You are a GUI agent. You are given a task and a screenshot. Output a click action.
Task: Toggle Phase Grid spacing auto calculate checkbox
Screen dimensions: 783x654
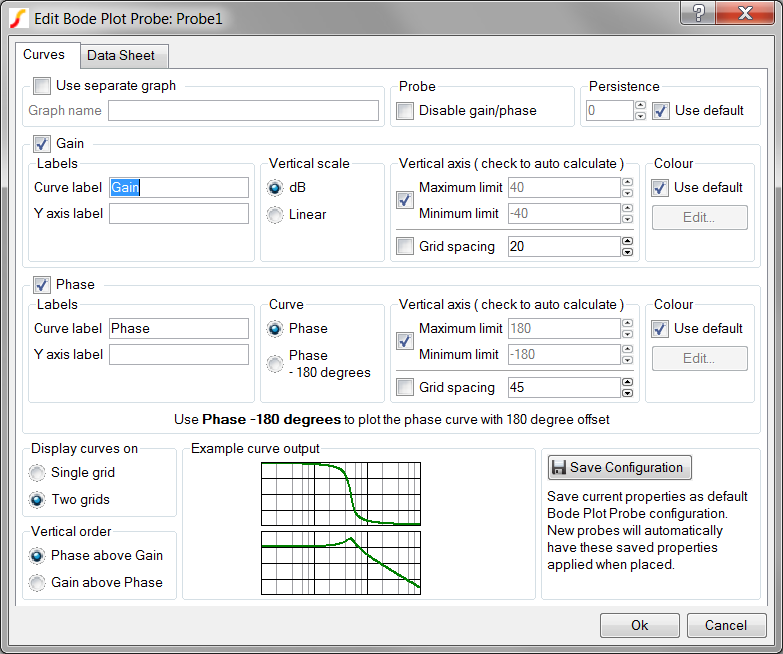[x=405, y=387]
